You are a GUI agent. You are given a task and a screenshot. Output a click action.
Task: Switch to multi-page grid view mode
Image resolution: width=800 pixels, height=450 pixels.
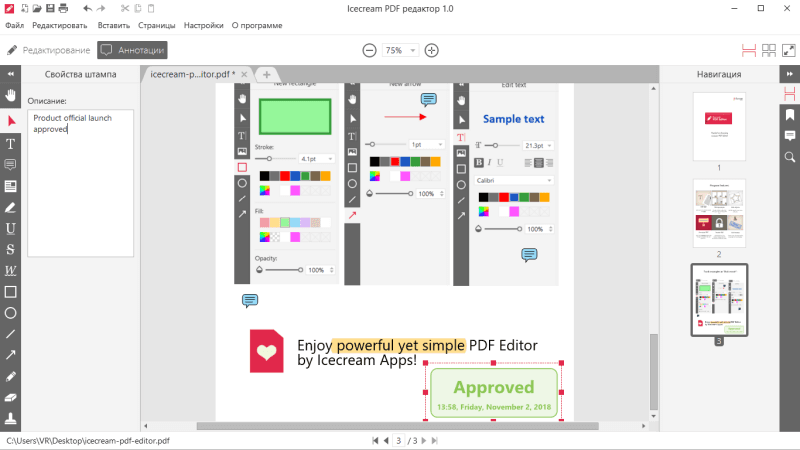click(x=769, y=50)
